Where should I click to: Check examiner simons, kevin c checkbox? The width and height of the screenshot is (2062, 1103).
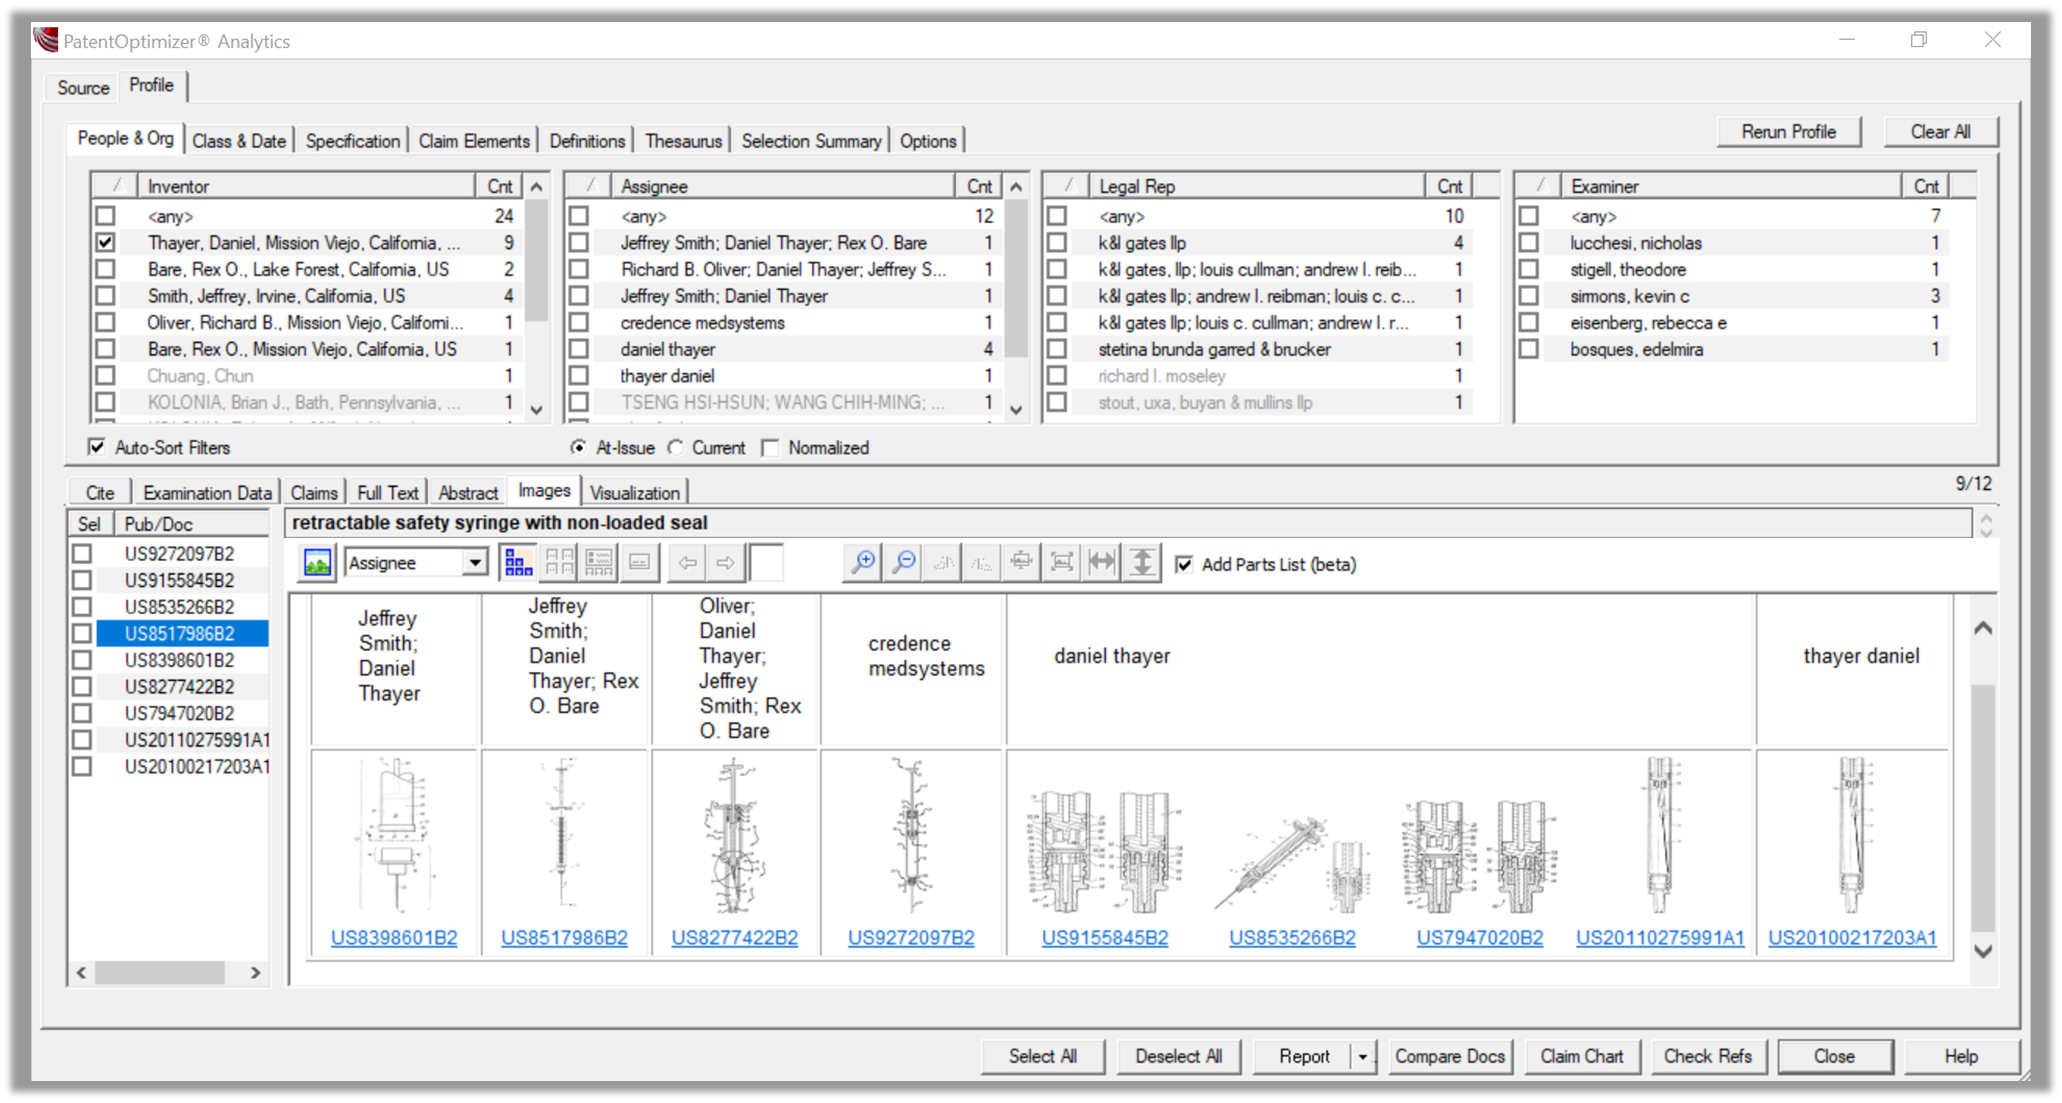(1529, 296)
